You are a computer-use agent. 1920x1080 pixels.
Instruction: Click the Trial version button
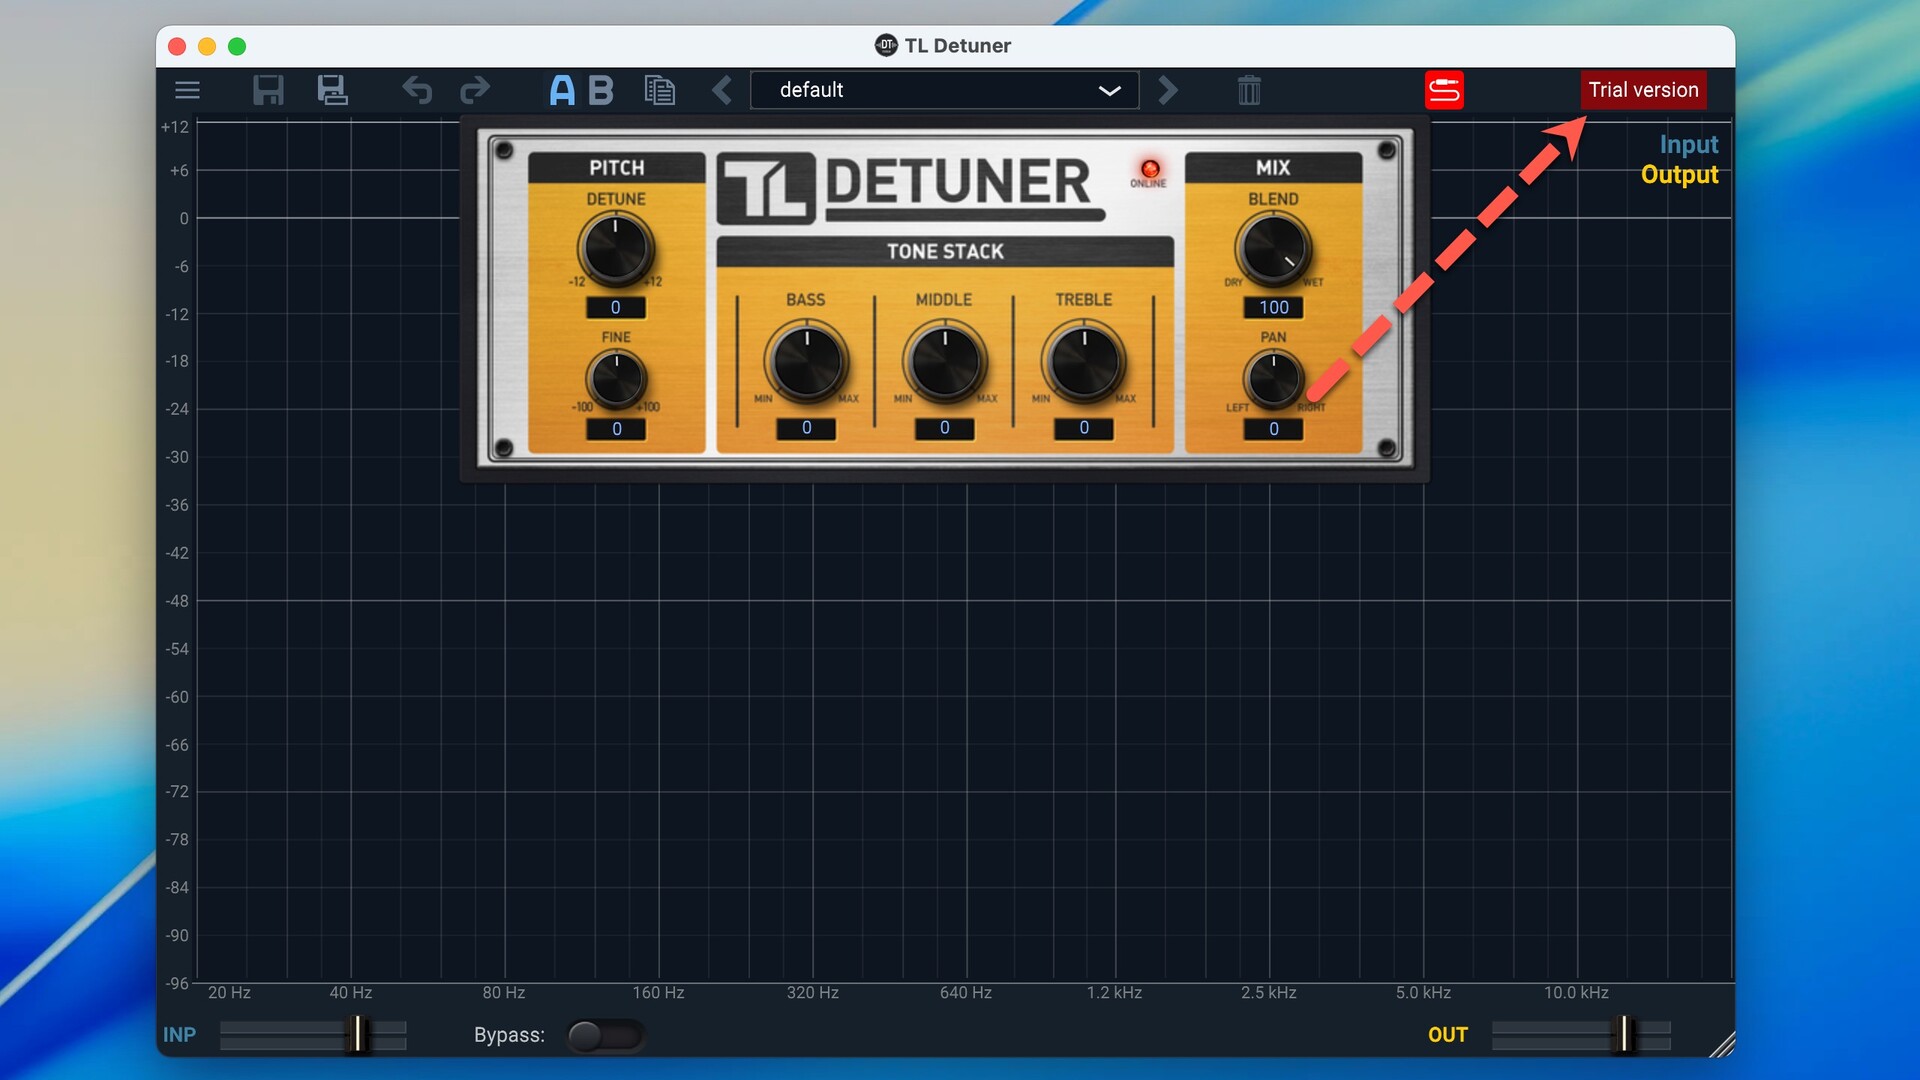click(1643, 90)
